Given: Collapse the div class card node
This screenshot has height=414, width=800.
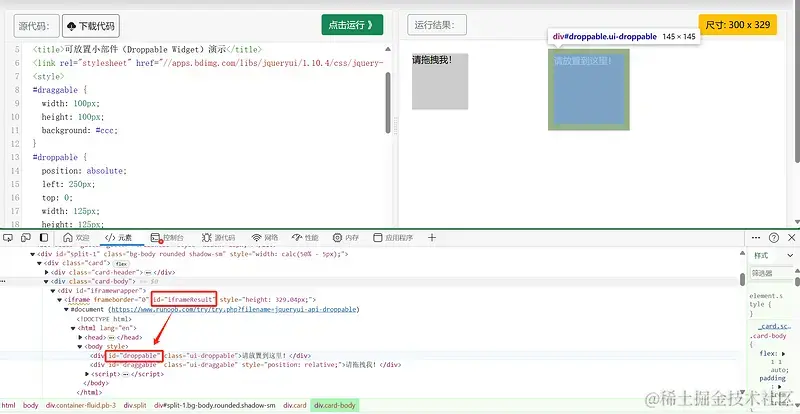Looking at the screenshot, I should pos(39,263).
